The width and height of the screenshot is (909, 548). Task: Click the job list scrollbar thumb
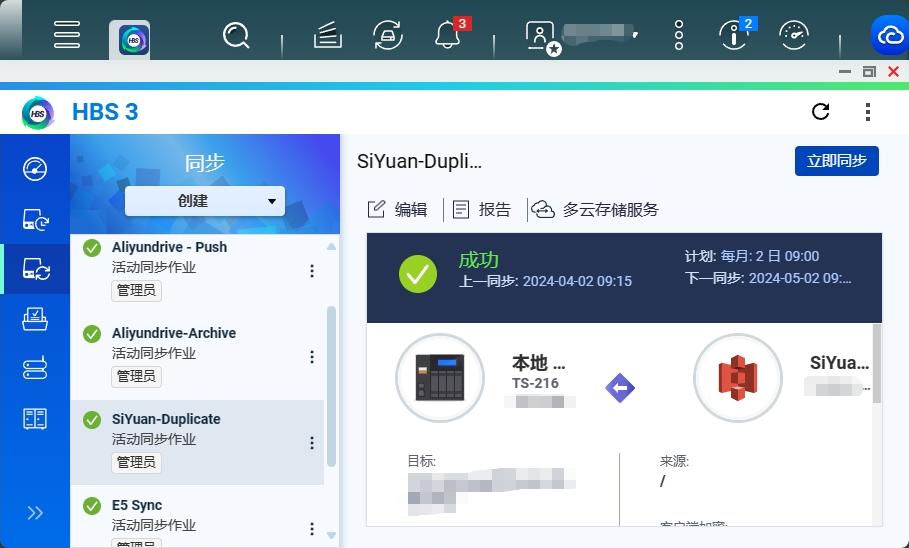tap(331, 386)
